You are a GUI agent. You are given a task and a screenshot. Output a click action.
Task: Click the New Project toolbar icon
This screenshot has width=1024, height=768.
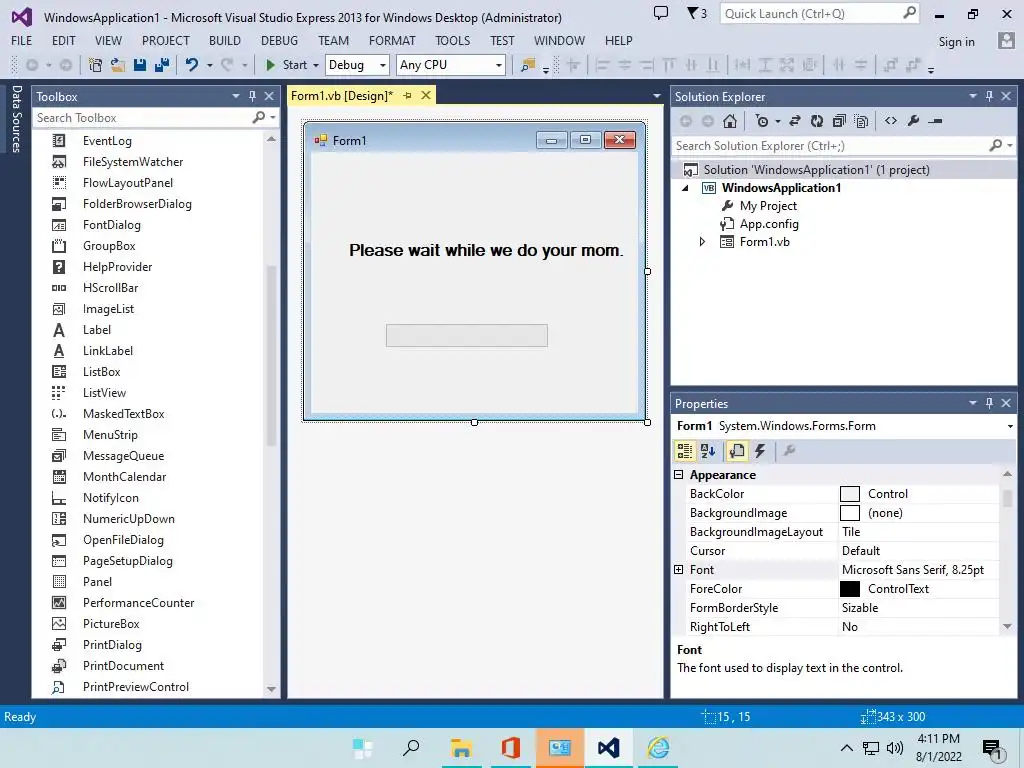tap(95, 65)
